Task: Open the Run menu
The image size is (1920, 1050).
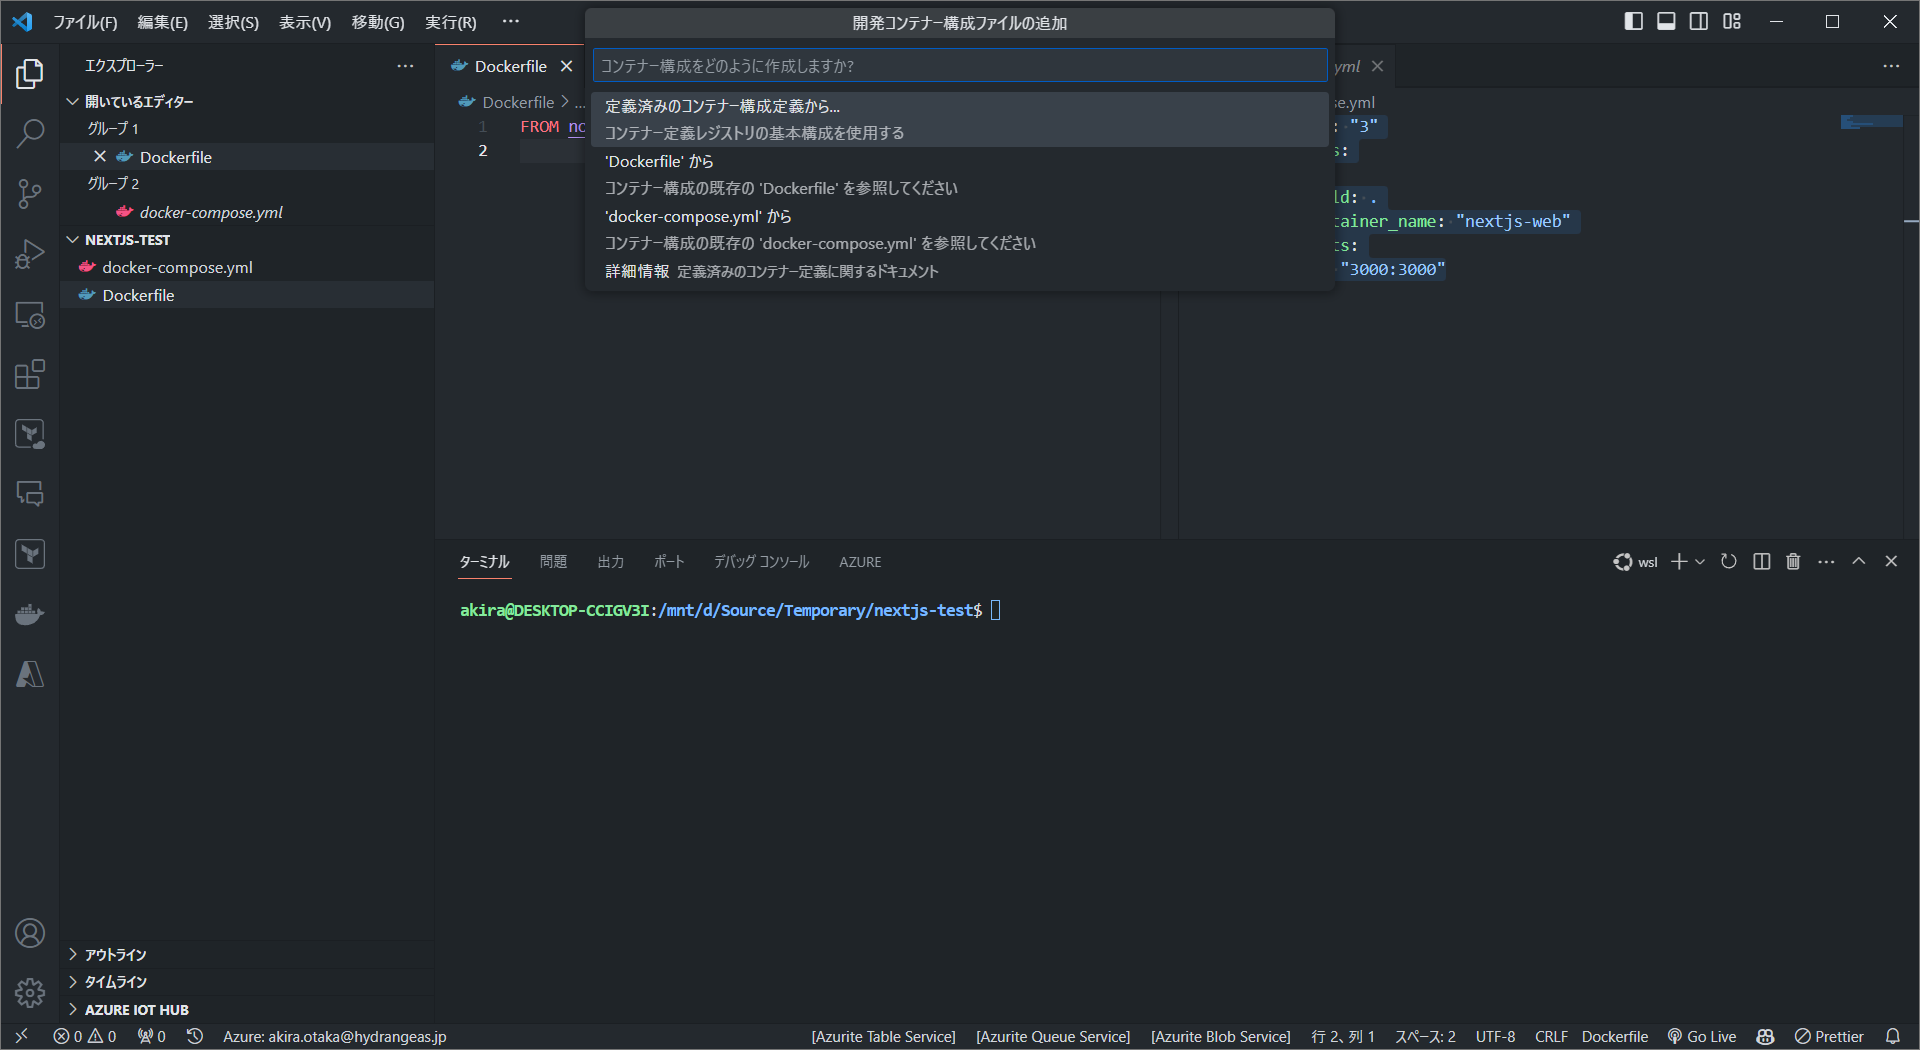Action: tap(451, 22)
